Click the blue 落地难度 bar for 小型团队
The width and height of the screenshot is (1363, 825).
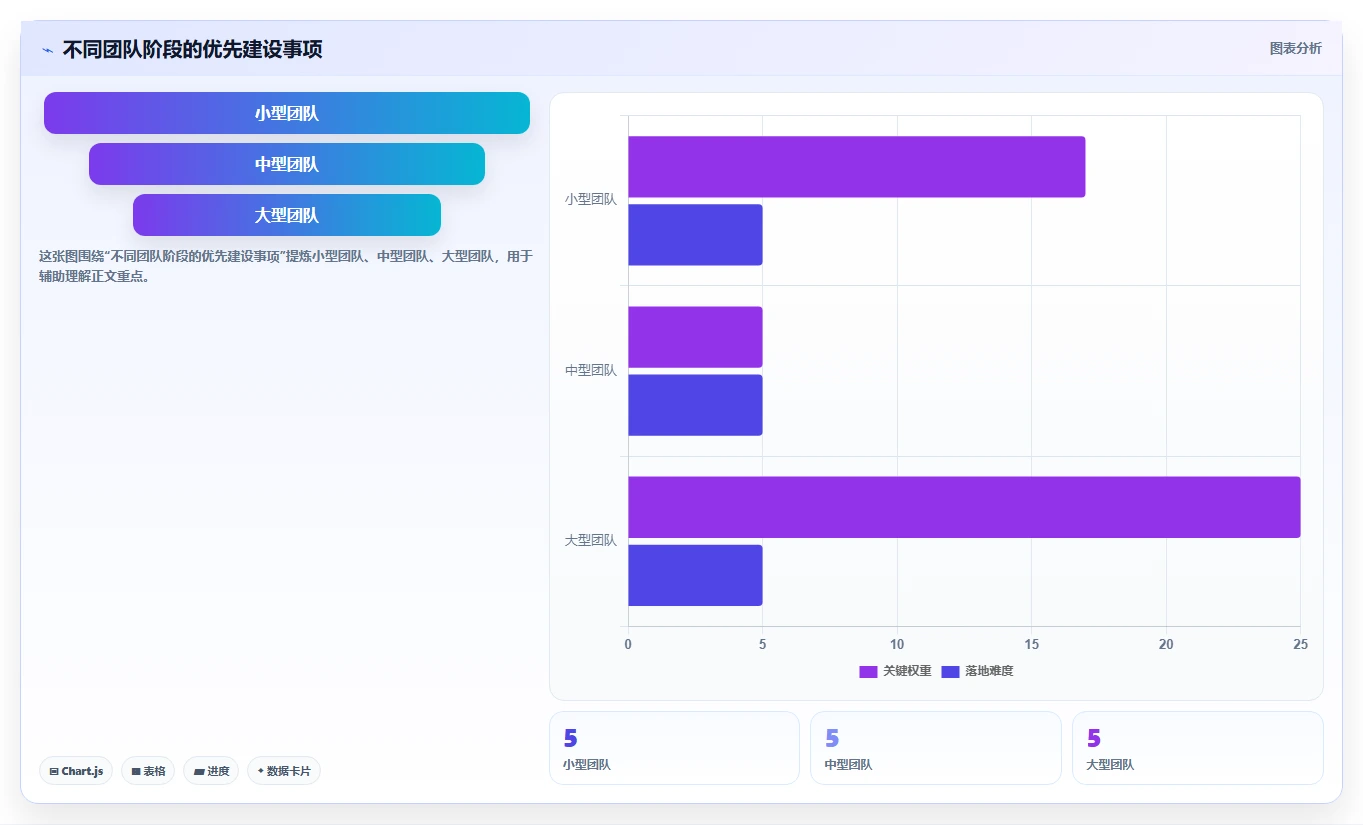tap(695, 235)
